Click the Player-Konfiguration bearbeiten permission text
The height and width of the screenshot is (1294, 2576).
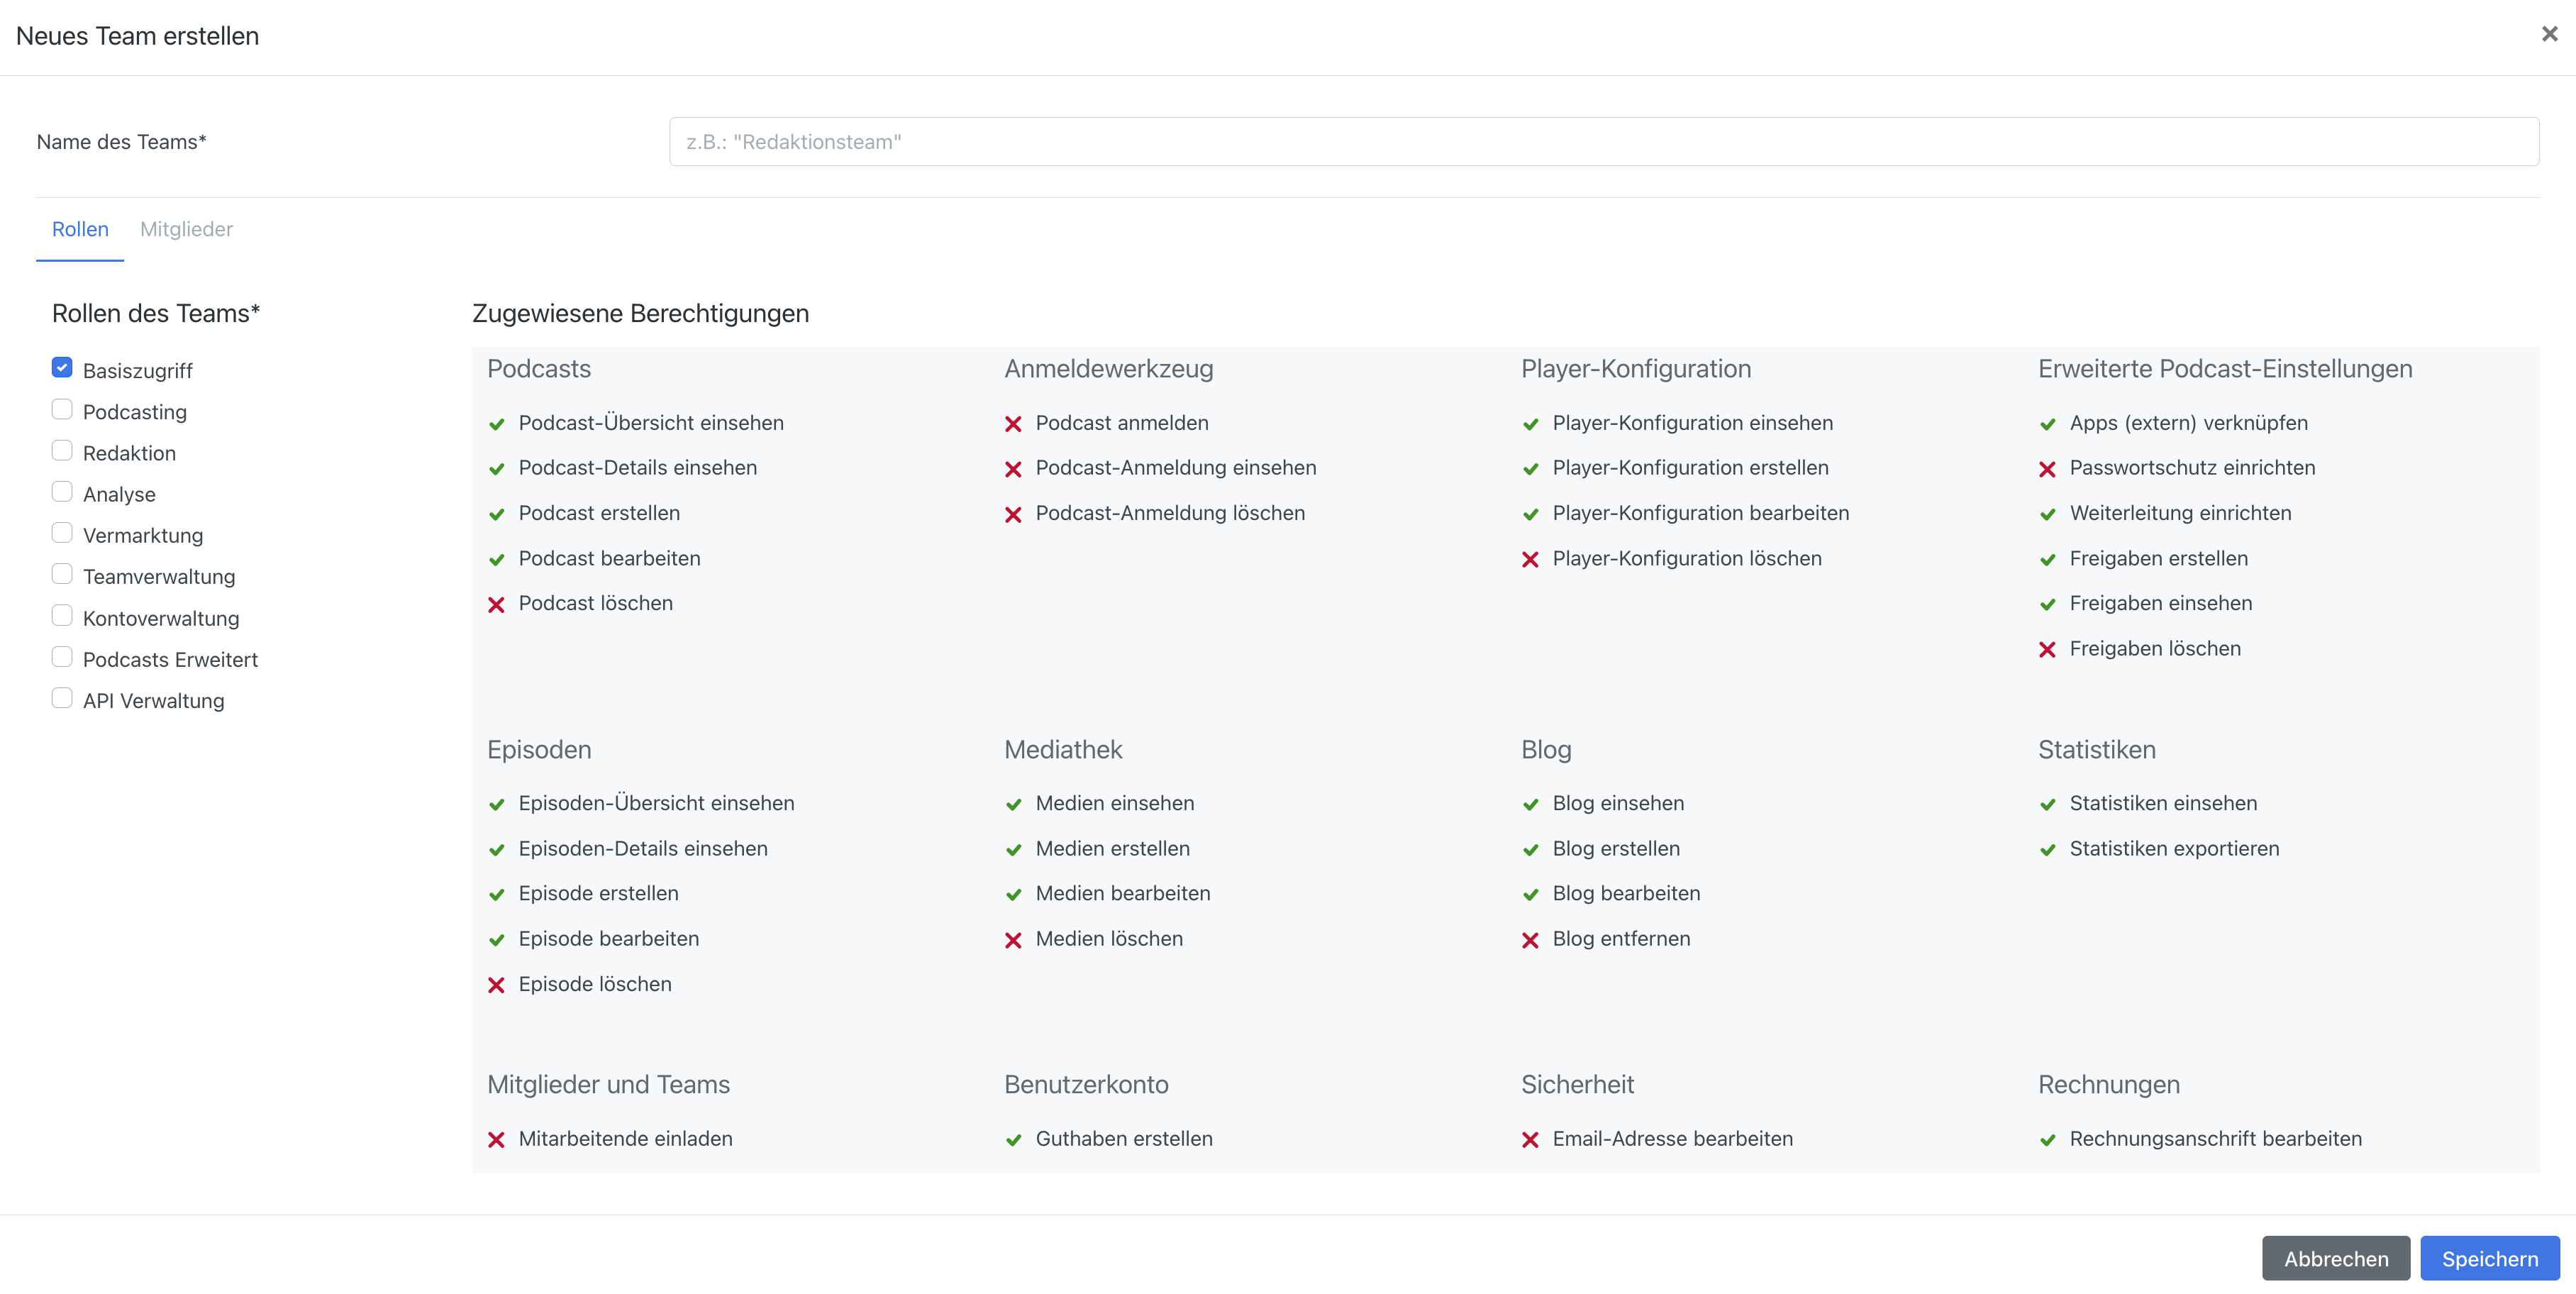click(1700, 513)
